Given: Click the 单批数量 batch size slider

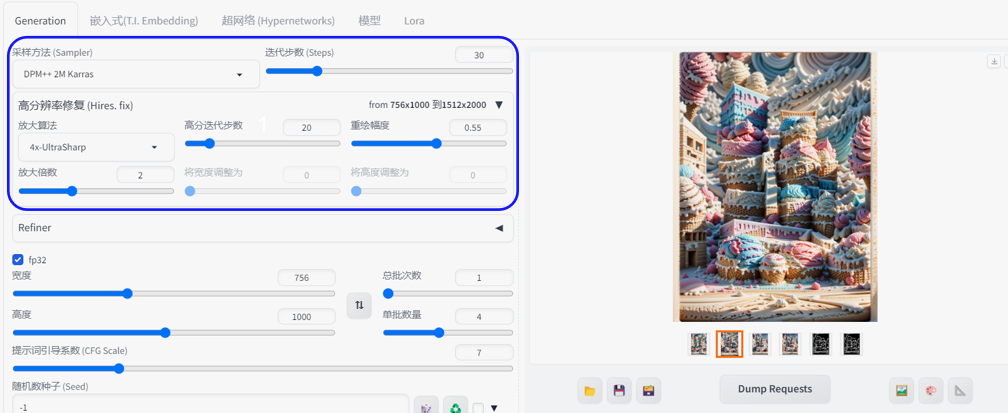Looking at the screenshot, I should (x=448, y=333).
